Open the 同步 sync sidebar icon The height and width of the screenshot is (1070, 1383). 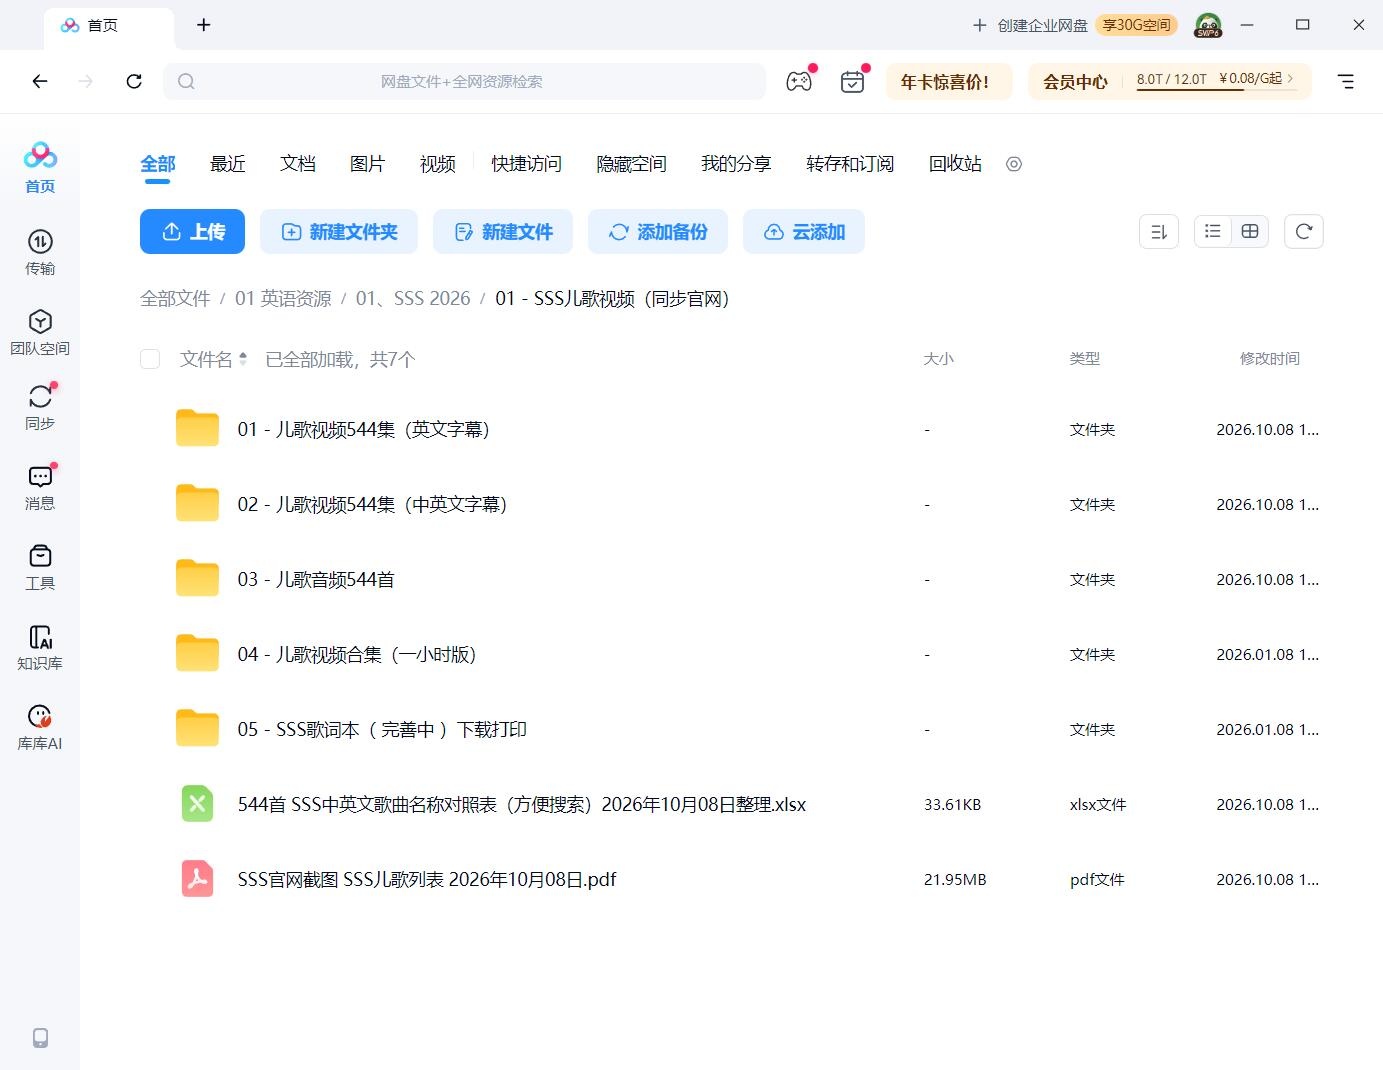(40, 407)
